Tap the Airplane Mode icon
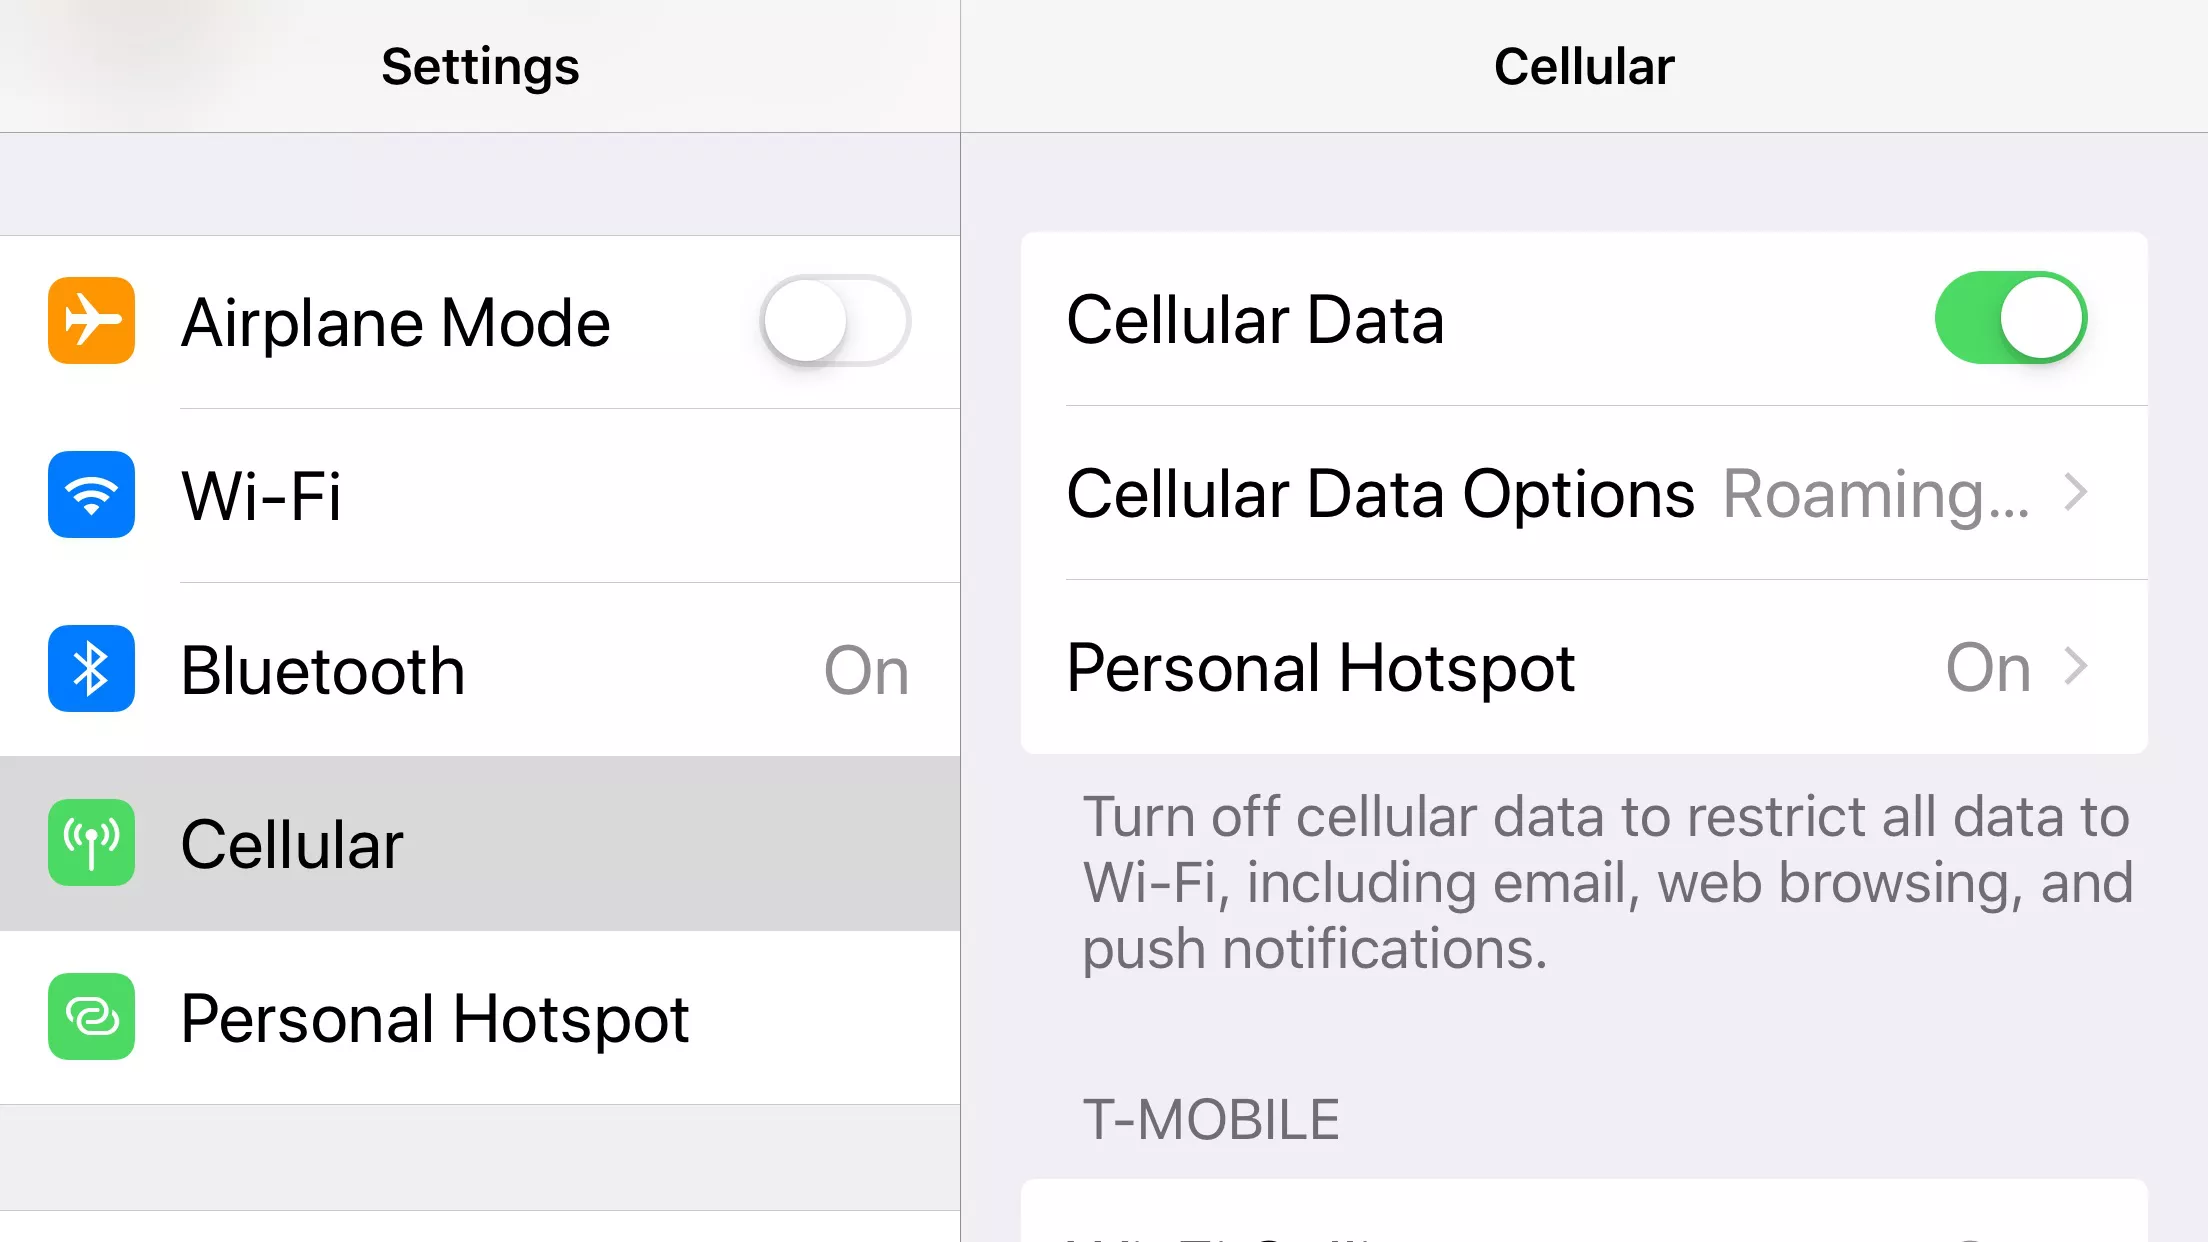This screenshot has height=1242, width=2208. coord(89,318)
